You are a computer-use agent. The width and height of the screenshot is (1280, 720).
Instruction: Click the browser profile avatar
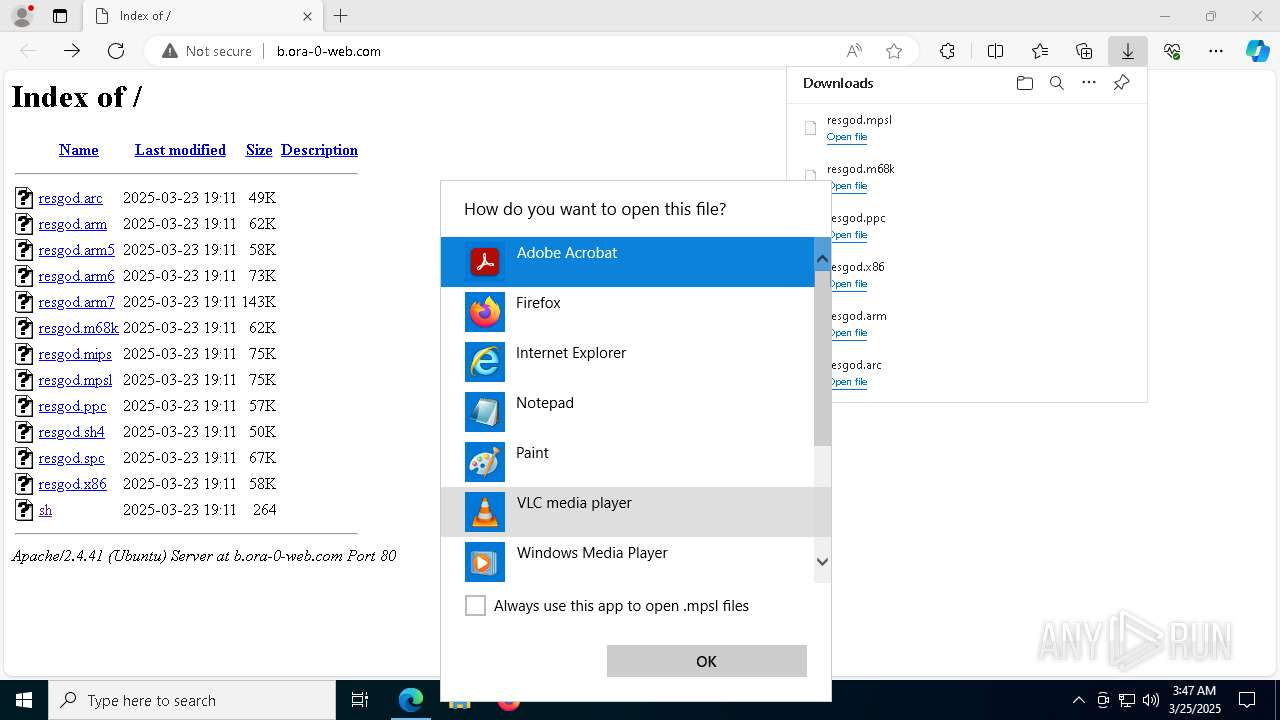click(22, 16)
